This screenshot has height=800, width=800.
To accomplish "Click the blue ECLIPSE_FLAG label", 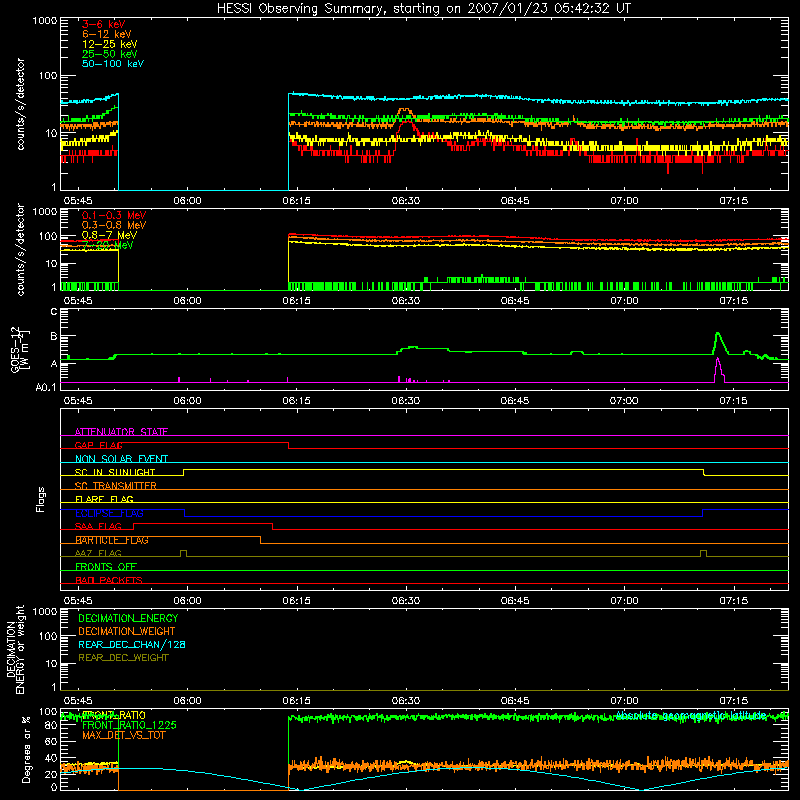I will point(109,513).
